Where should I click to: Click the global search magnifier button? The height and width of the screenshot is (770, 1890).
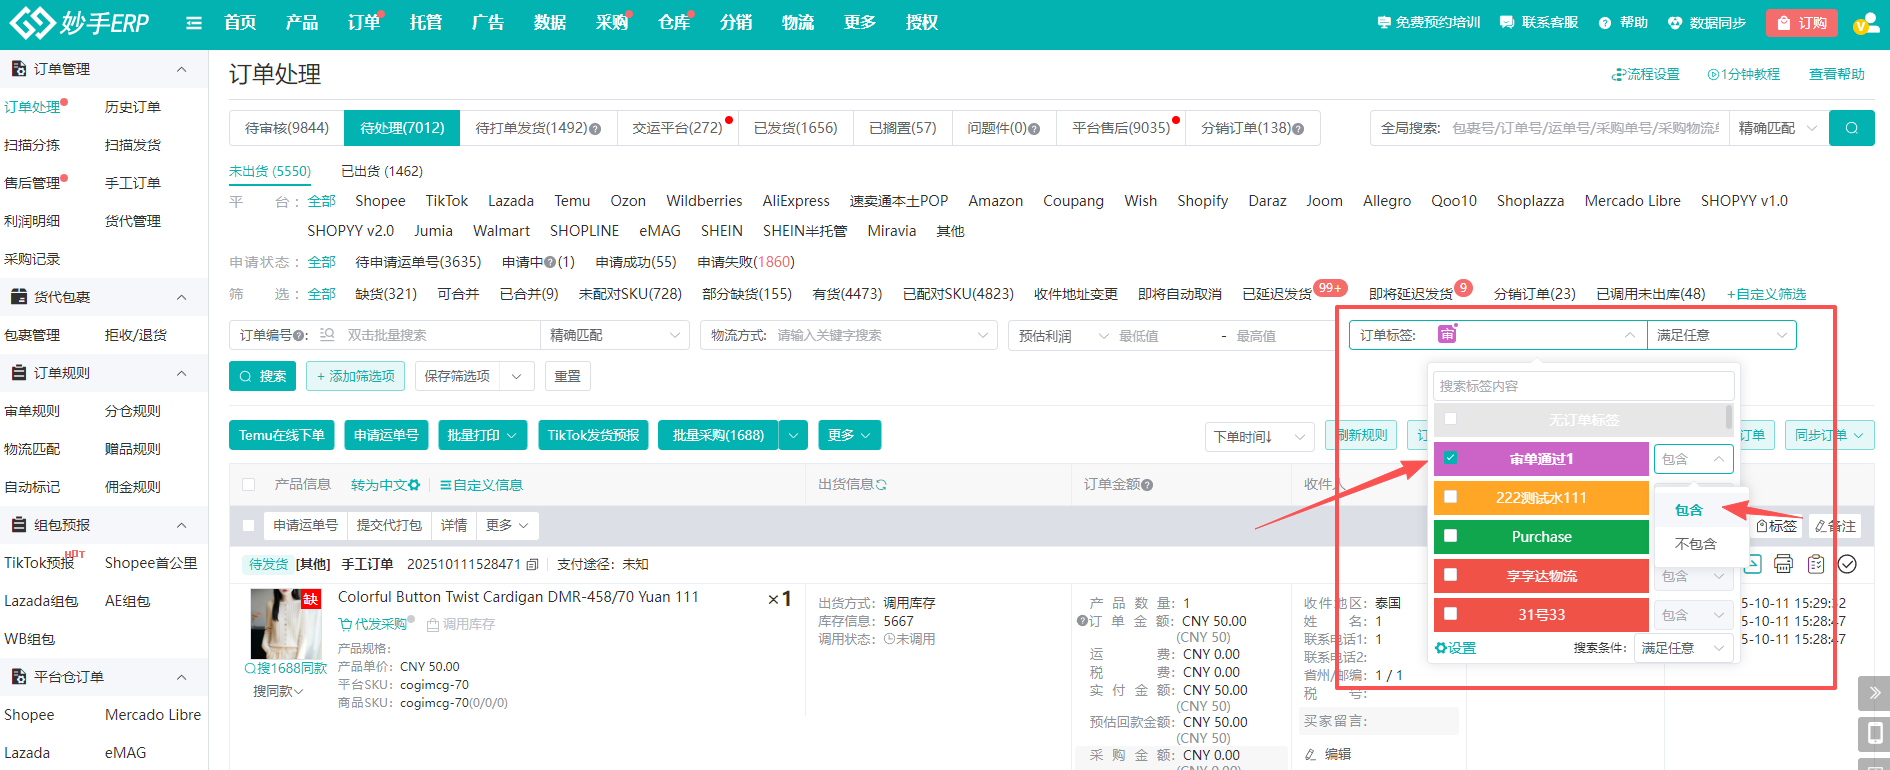click(1851, 128)
